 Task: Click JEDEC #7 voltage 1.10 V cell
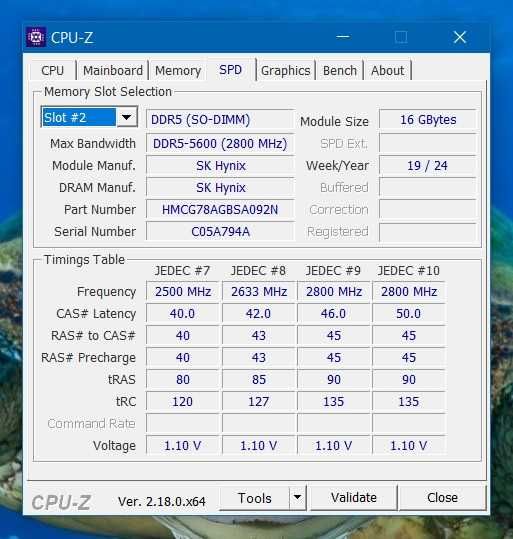tap(183, 446)
